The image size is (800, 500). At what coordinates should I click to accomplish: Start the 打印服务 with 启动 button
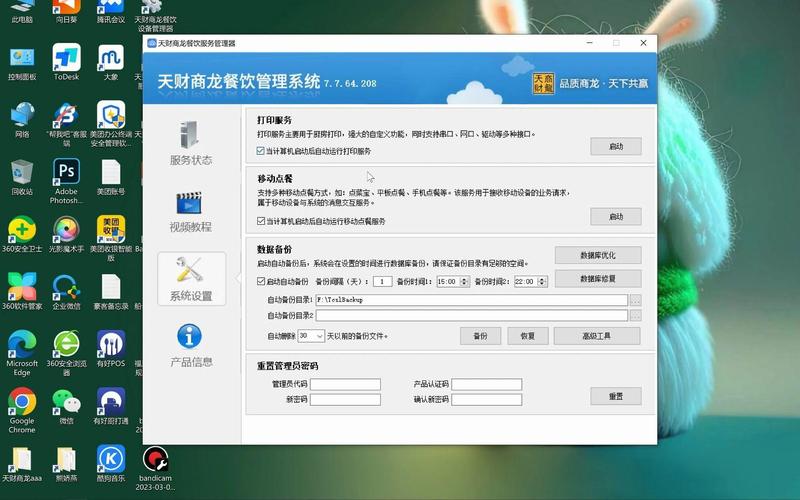coord(616,146)
